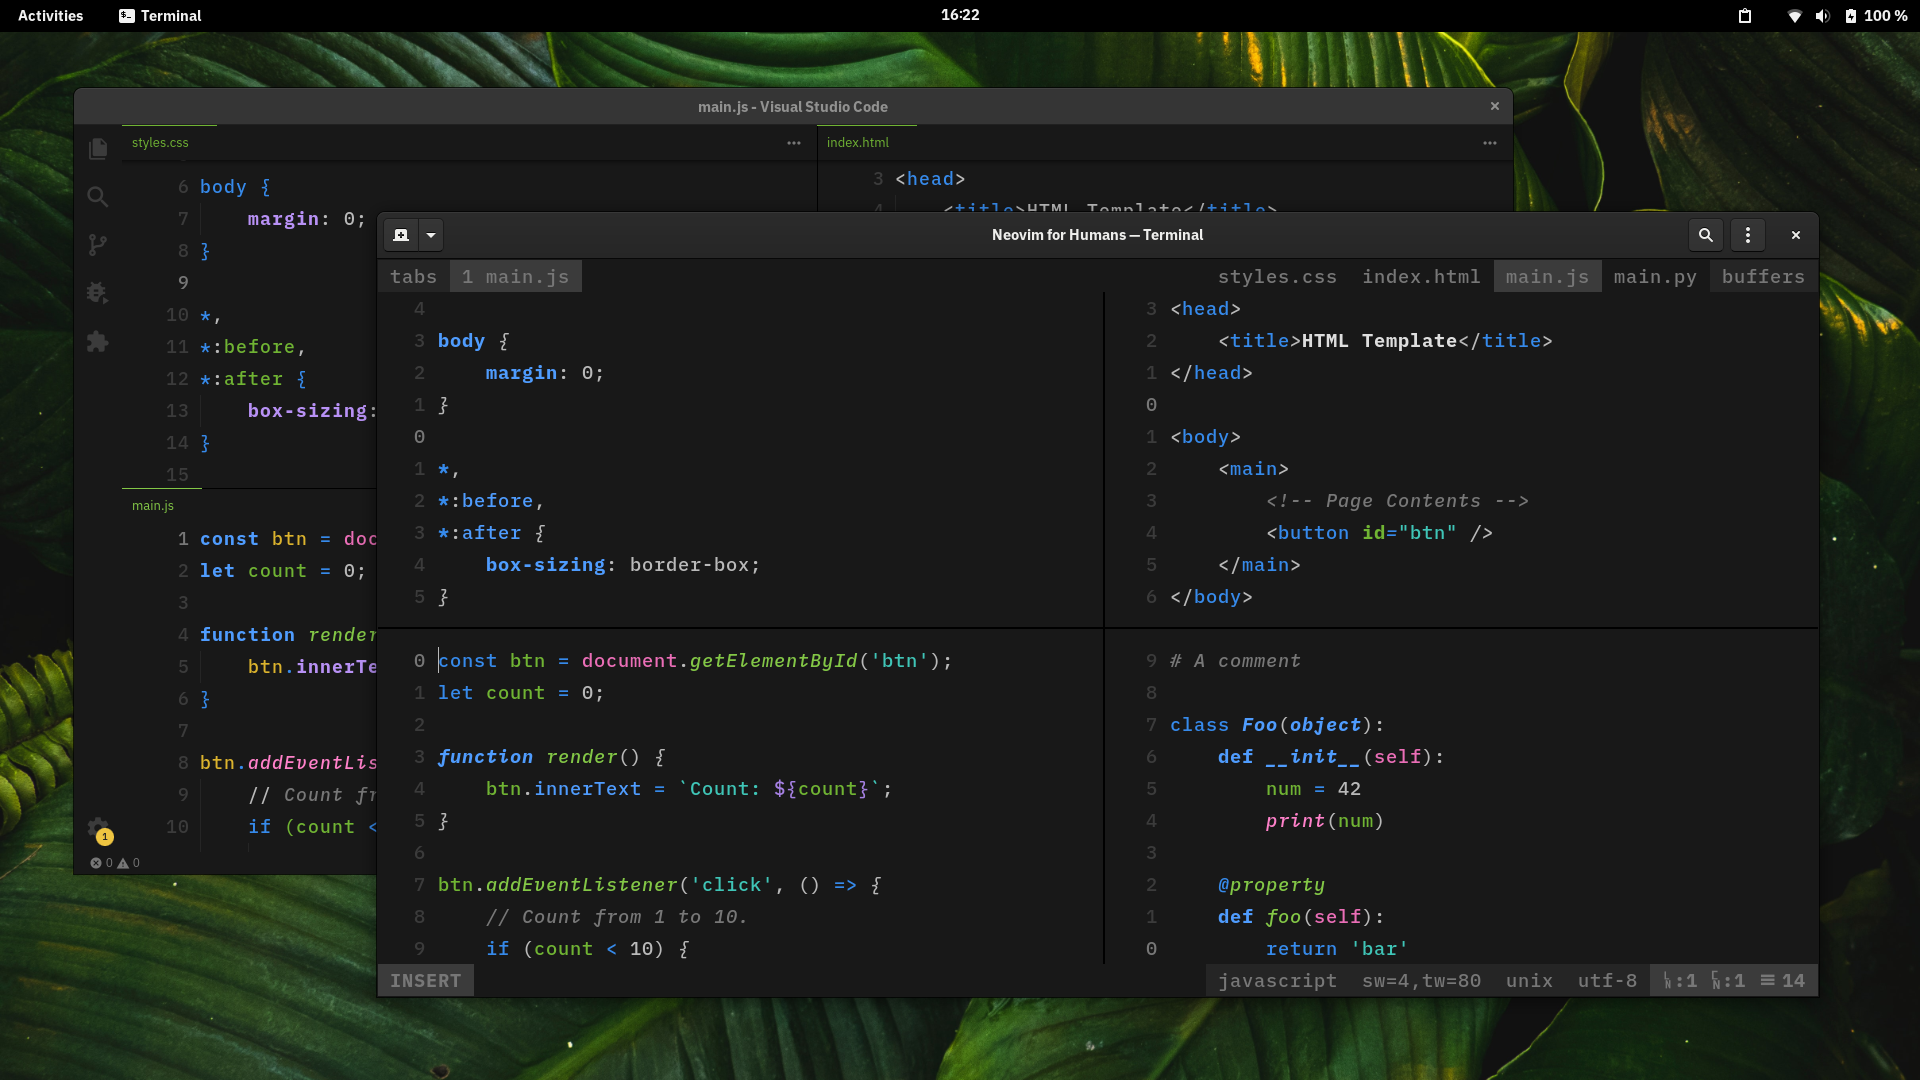Switch to the styles.css buffer
This screenshot has height=1080, width=1920.
pos(1277,277)
